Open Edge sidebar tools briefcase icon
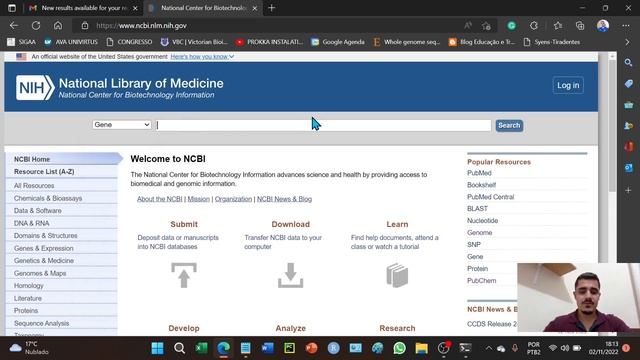 [x=629, y=105]
